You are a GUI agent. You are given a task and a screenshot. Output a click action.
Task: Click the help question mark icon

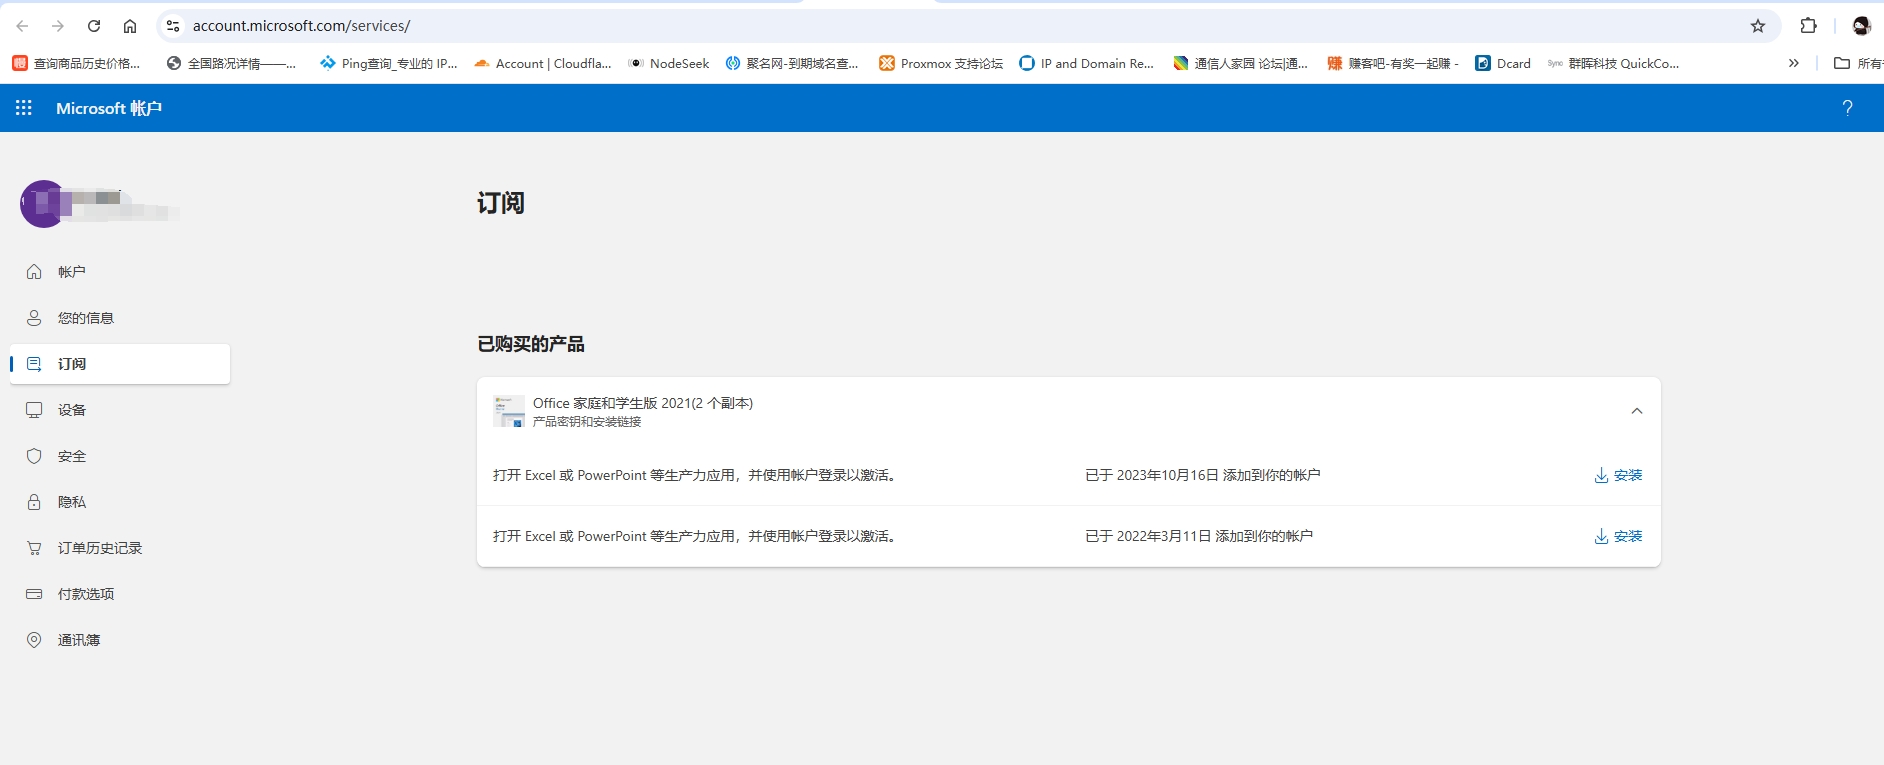pyautogui.click(x=1847, y=108)
